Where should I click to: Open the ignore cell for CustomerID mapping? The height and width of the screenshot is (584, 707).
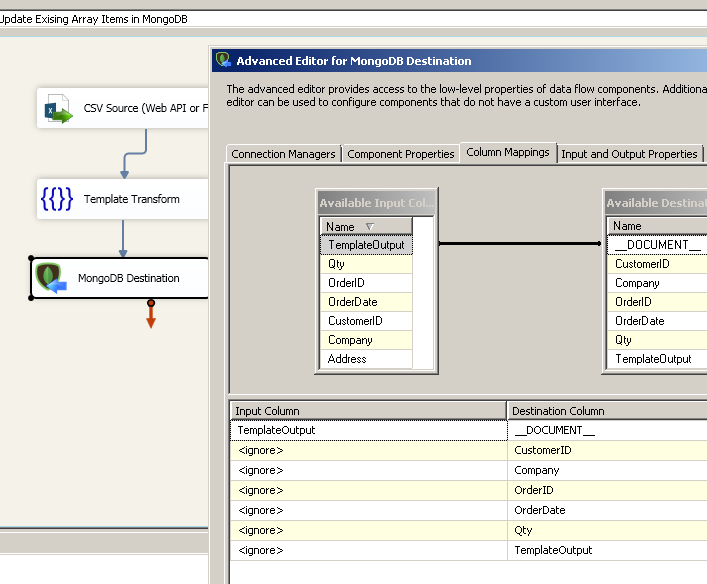pyautogui.click(x=369, y=450)
